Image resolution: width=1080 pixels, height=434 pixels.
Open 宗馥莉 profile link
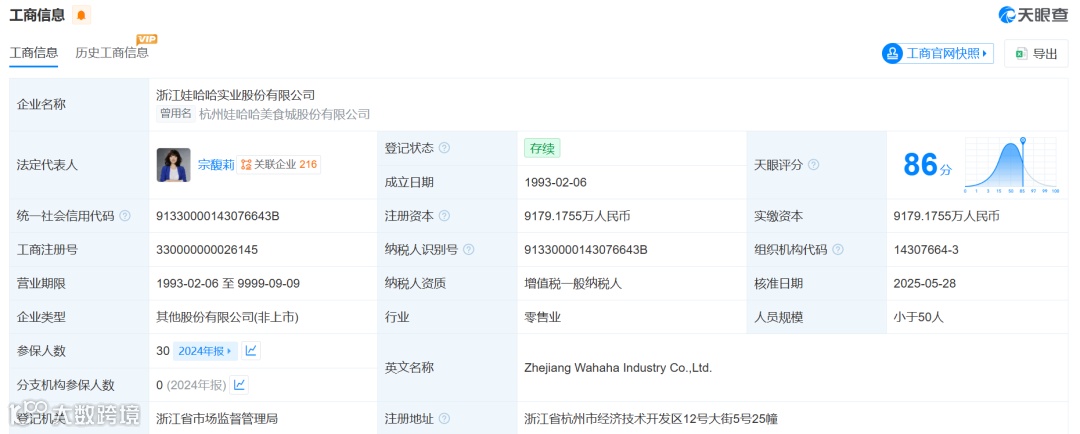tap(216, 165)
